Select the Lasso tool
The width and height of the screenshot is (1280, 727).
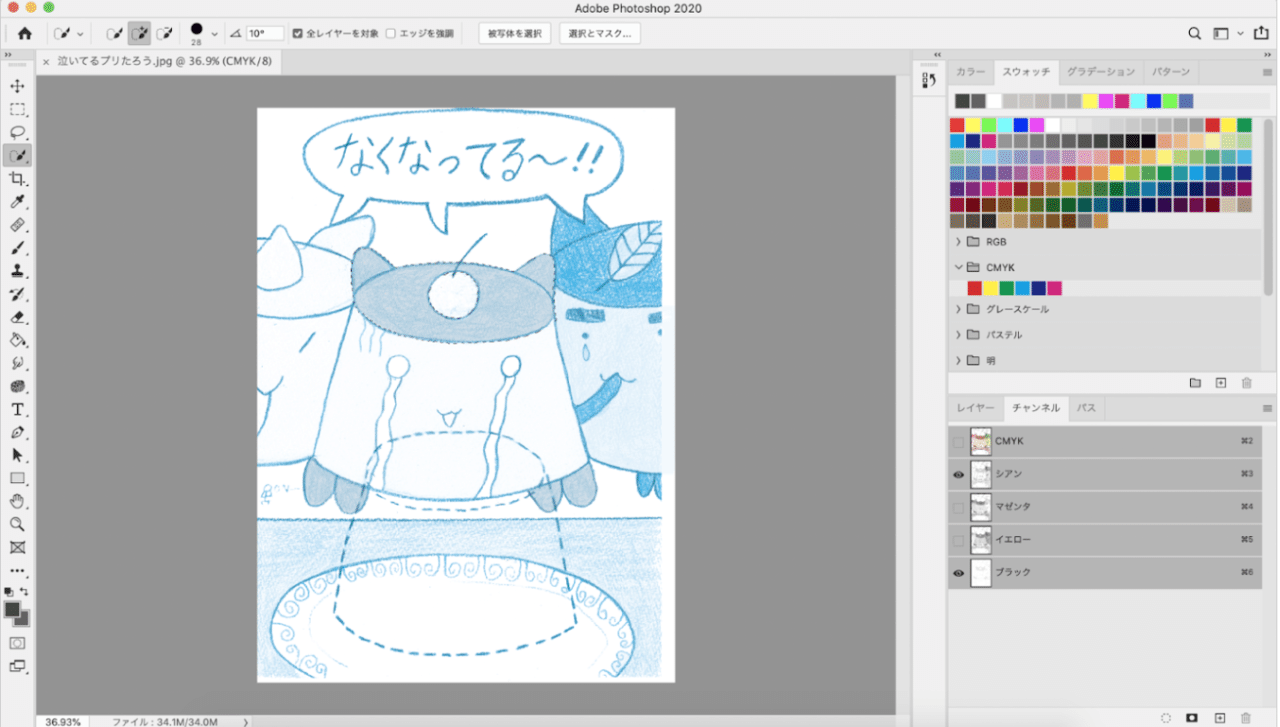tap(17, 132)
